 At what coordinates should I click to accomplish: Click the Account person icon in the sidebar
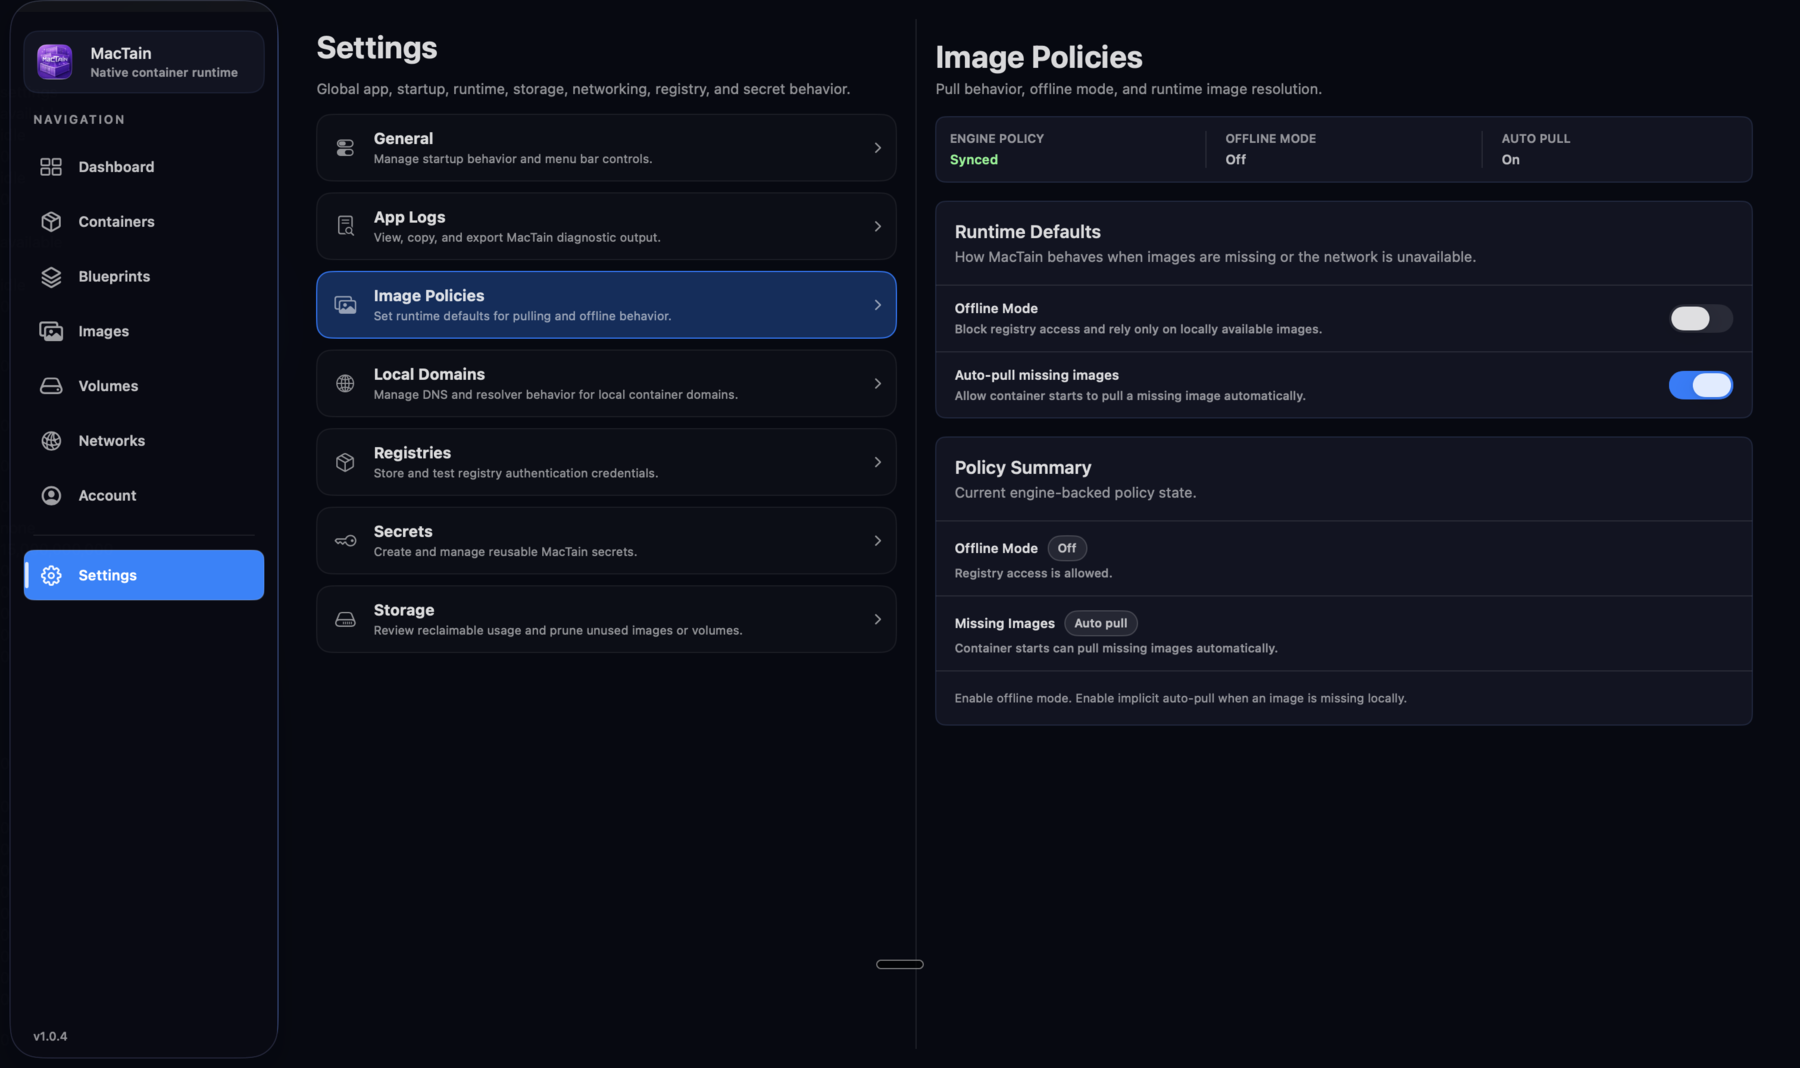(x=51, y=496)
